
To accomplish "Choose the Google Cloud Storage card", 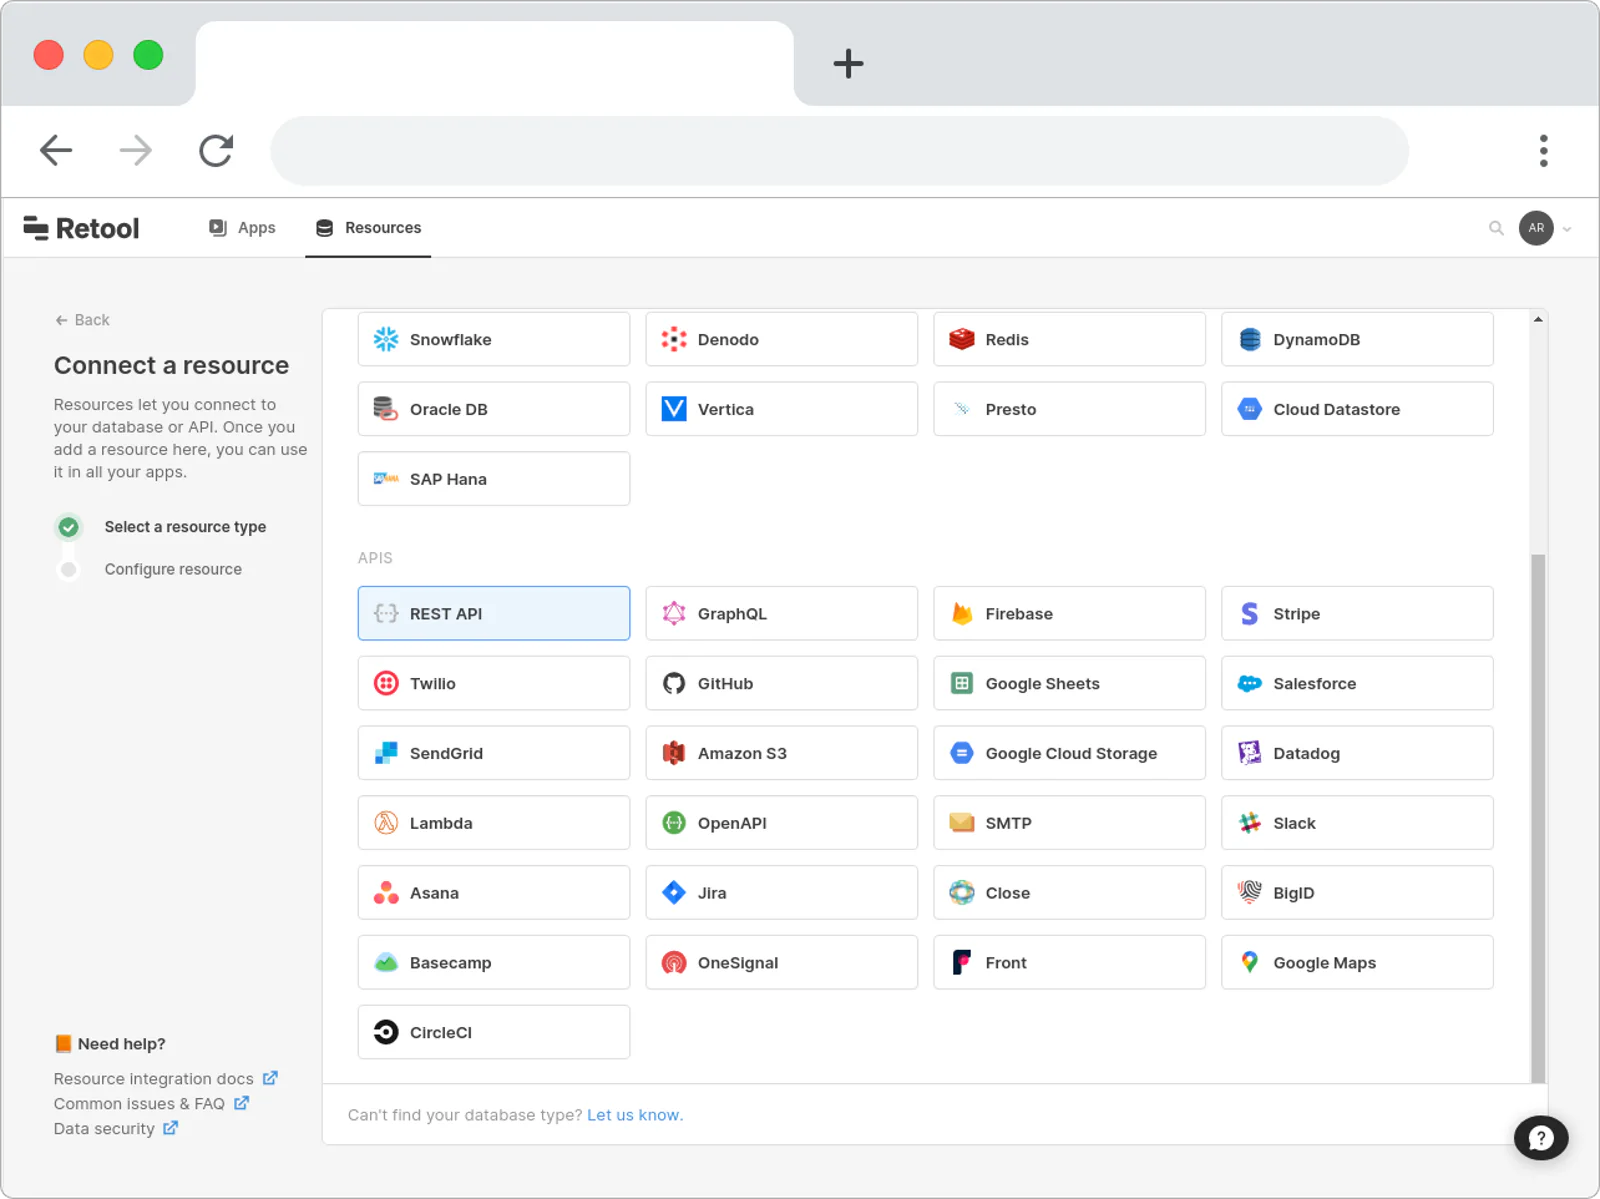I will 1069,753.
